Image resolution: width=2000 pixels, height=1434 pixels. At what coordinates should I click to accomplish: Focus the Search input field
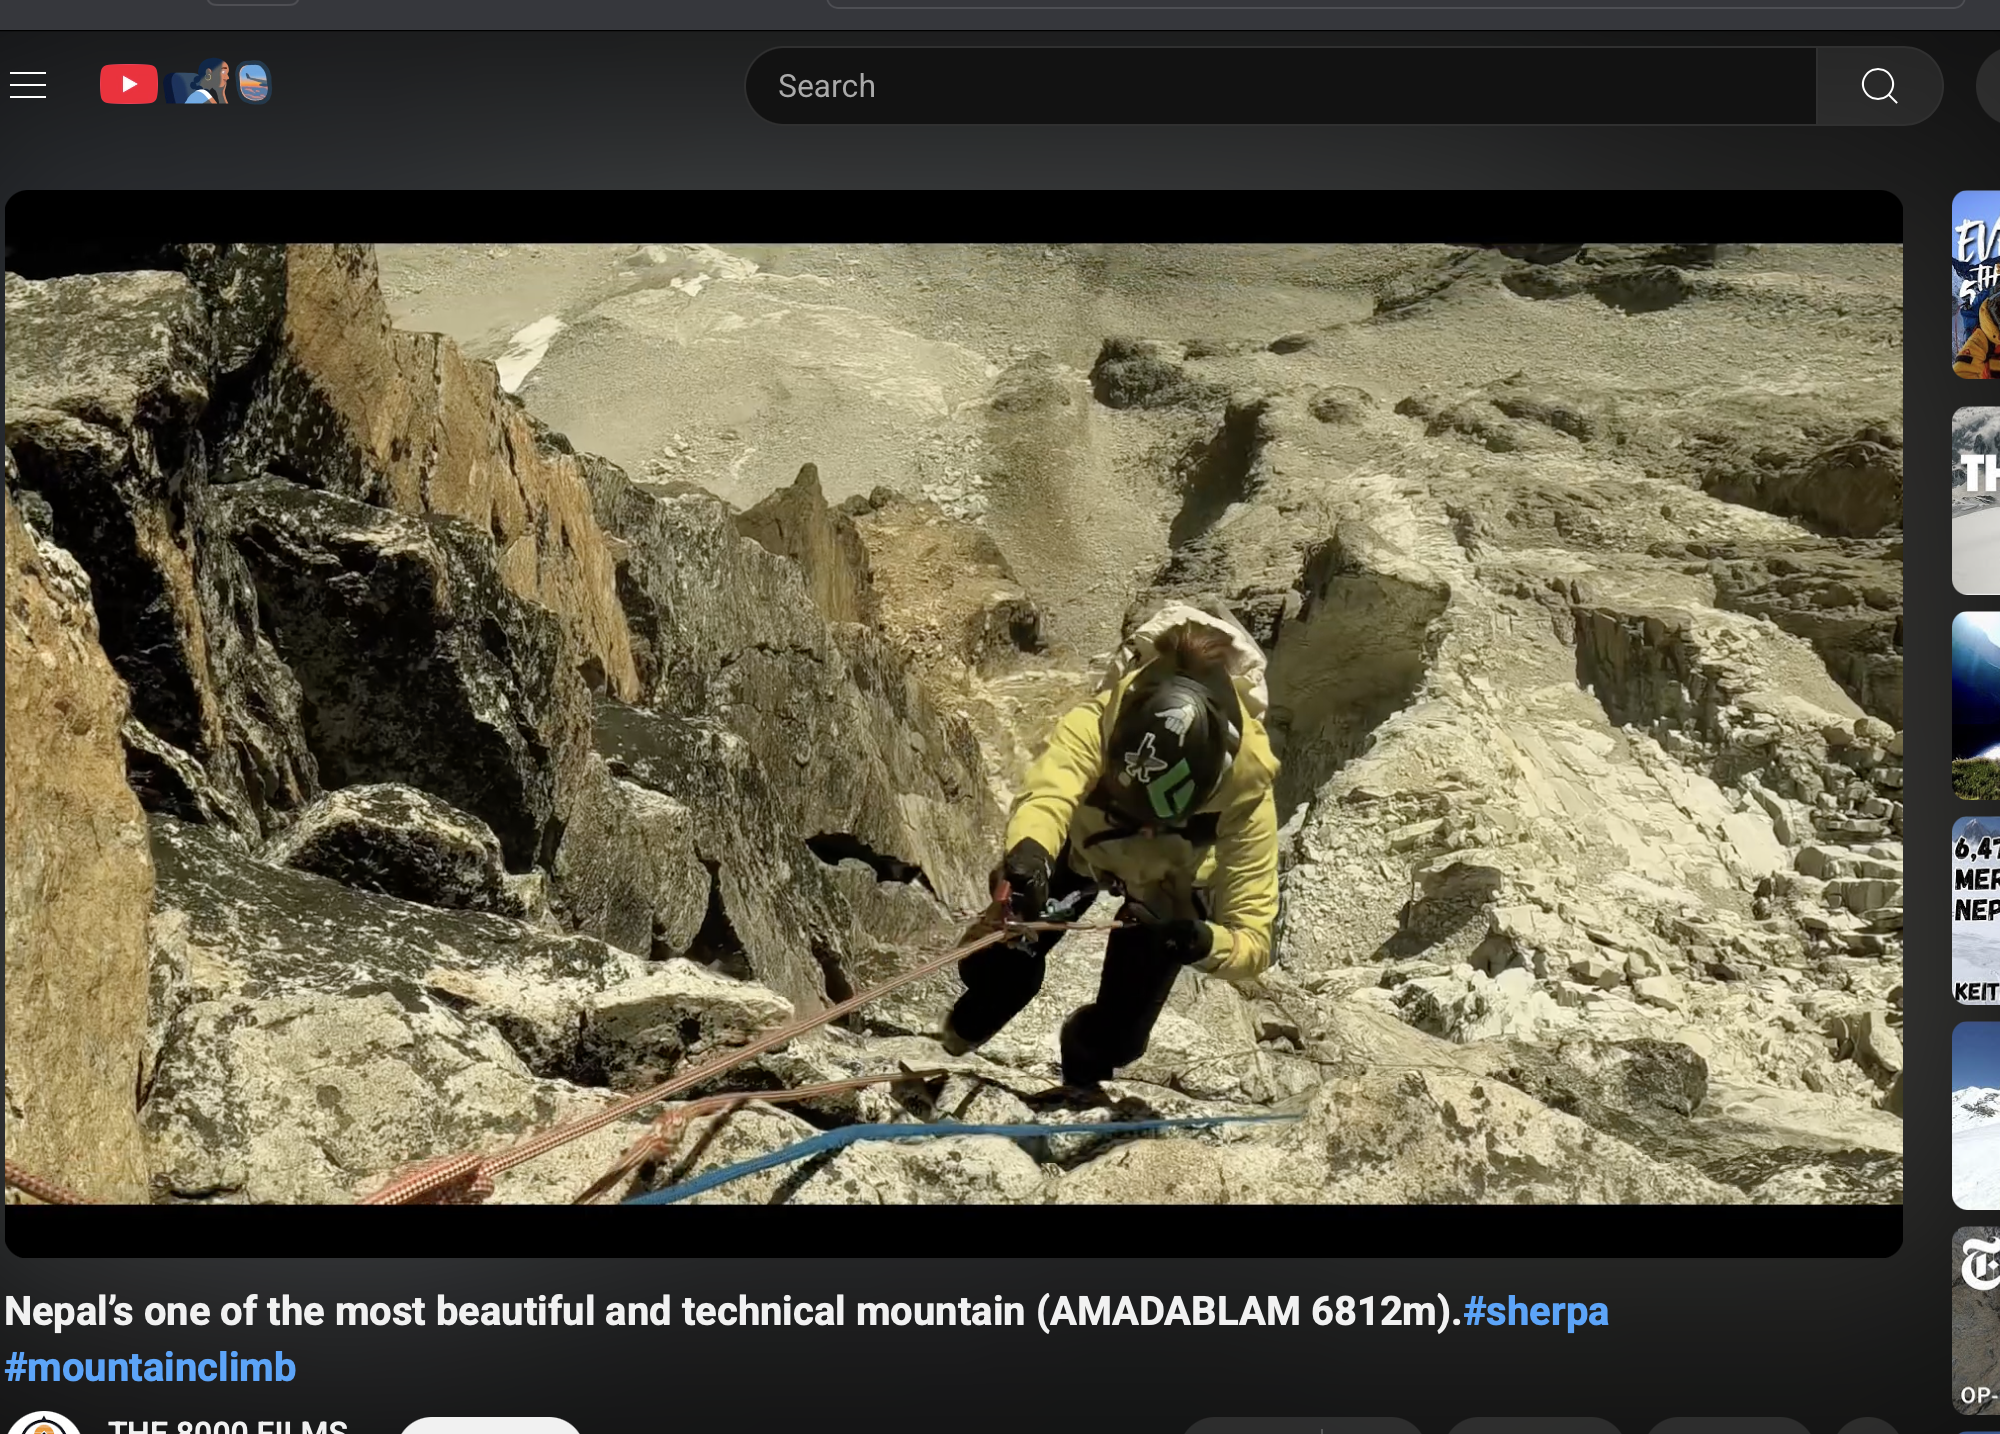pos(1280,86)
